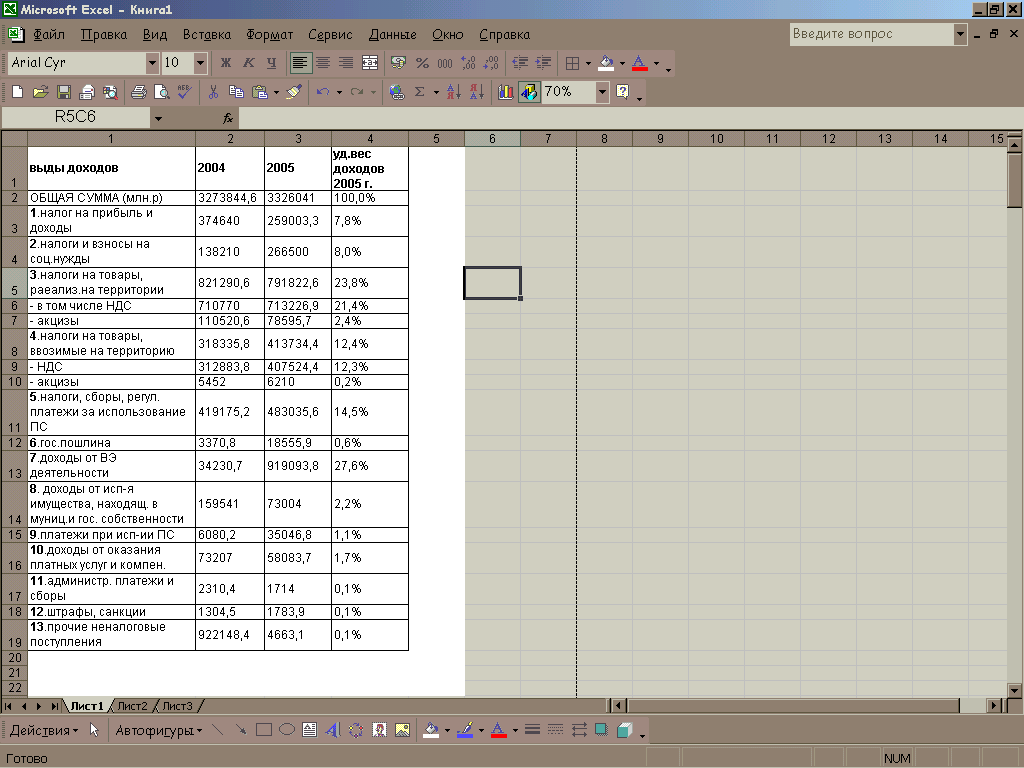The image size is (1024, 768).
Task: Toggle underline Ч formatting
Action: [272, 63]
